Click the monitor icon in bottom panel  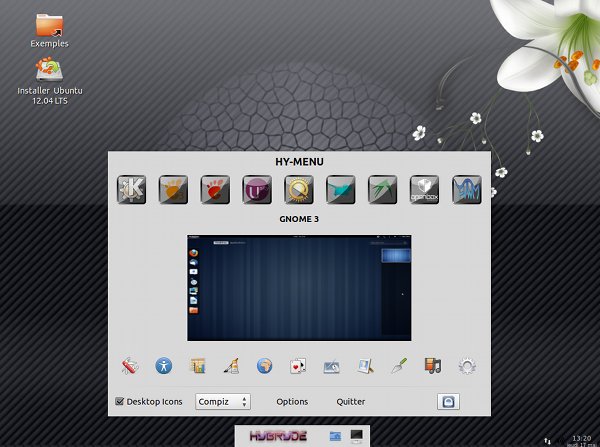click(357, 436)
